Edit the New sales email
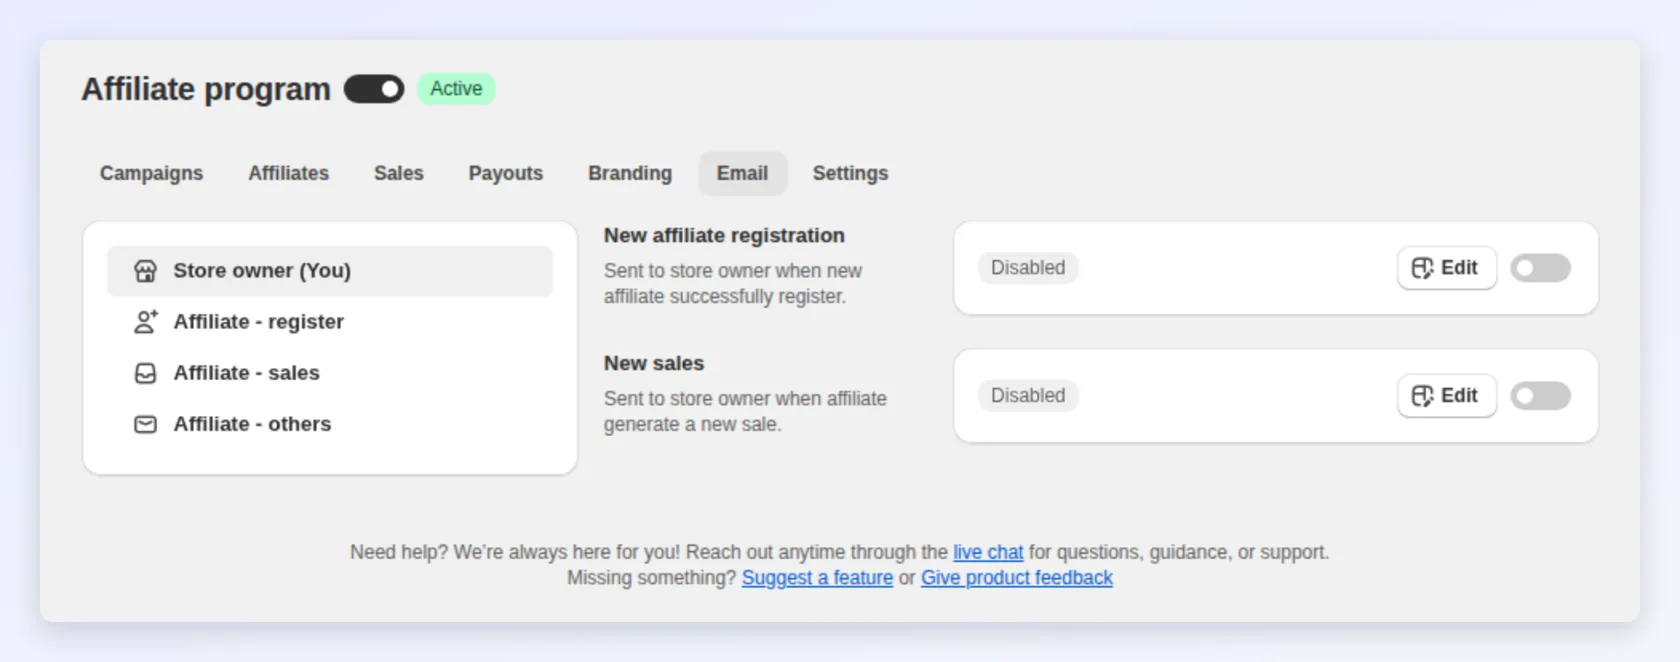Screen dimensions: 1680x662 (x=1446, y=396)
